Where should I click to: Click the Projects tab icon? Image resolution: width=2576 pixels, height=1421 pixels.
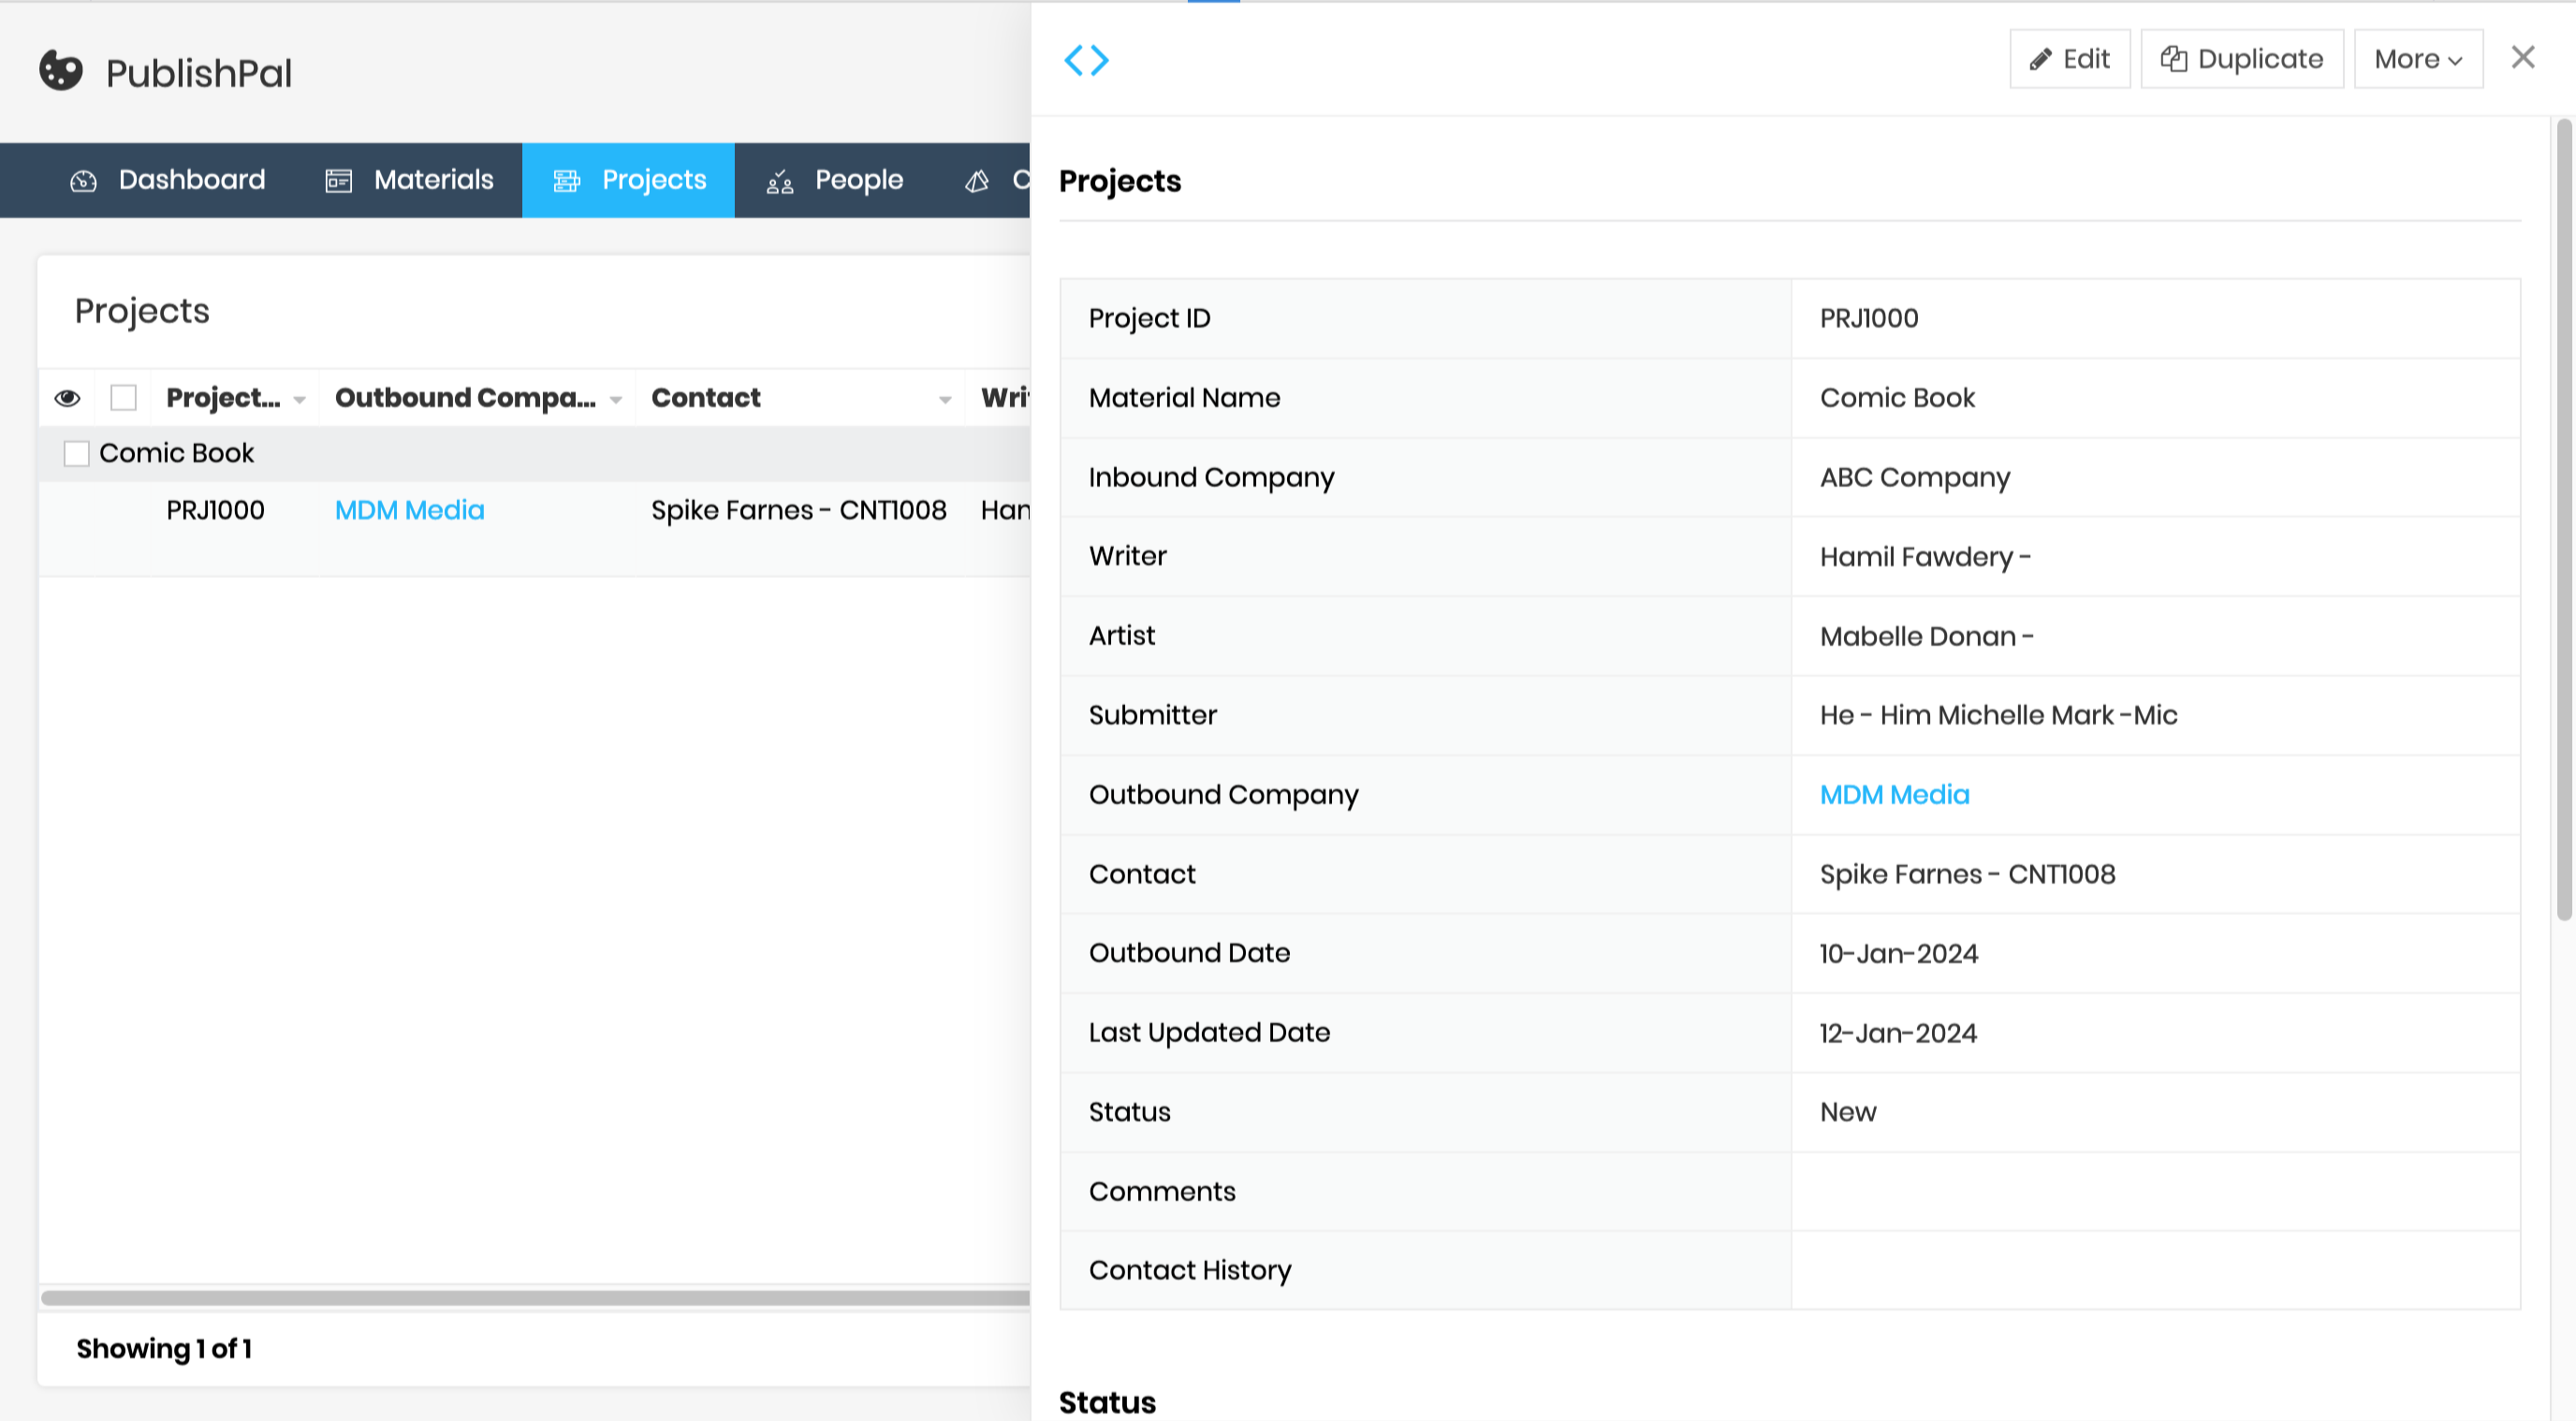pyautogui.click(x=567, y=181)
